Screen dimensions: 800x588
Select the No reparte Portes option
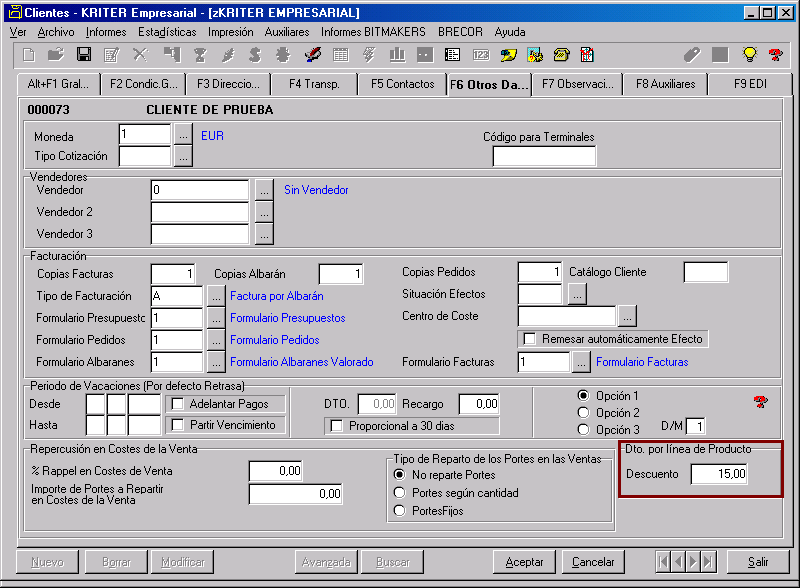pos(399,475)
